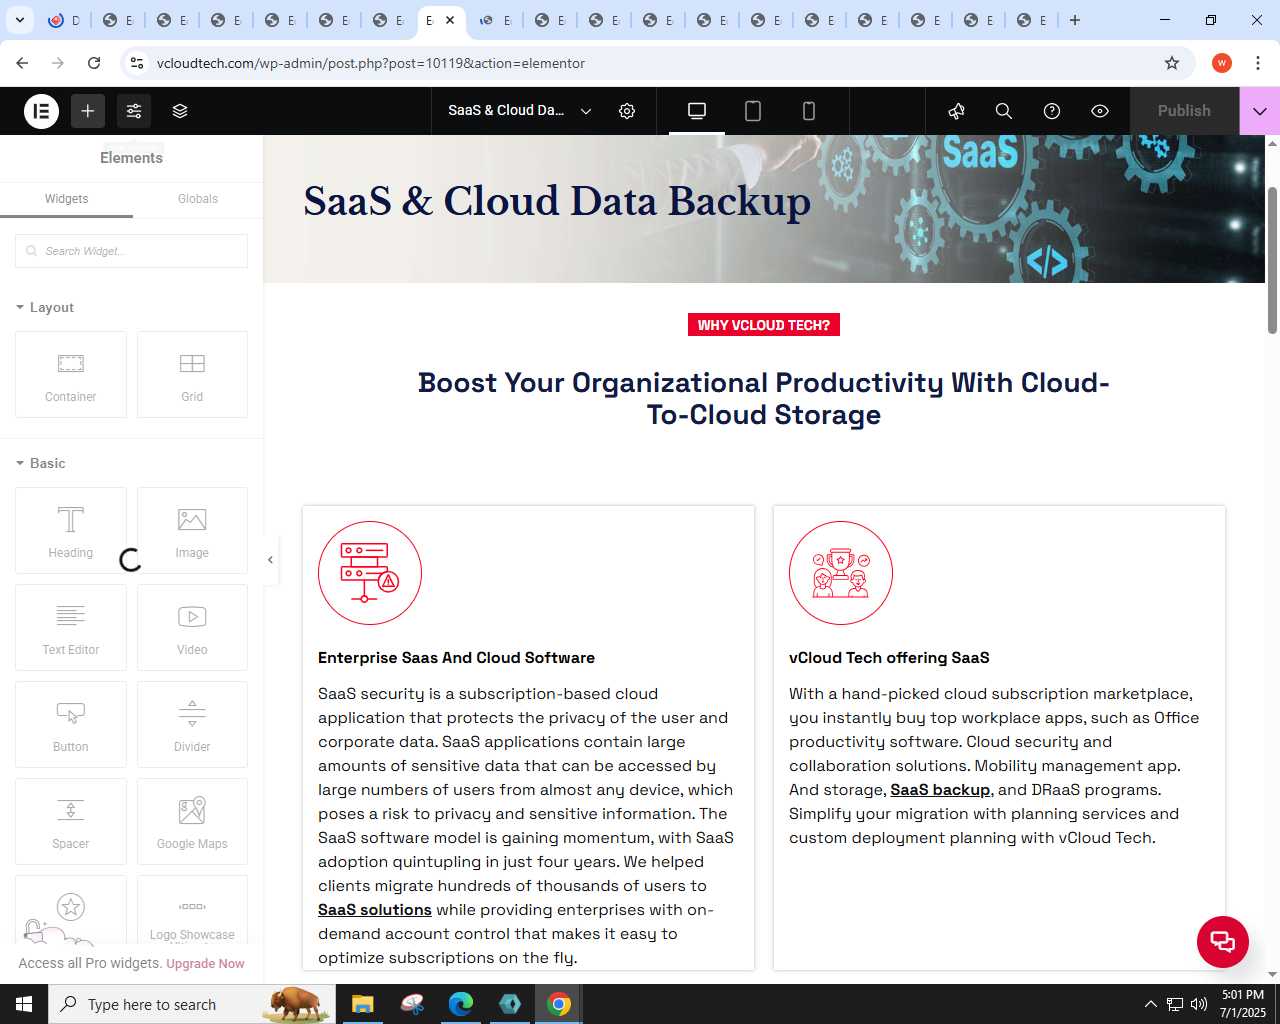
Task: Select the star Icon widget
Action: point(71,910)
